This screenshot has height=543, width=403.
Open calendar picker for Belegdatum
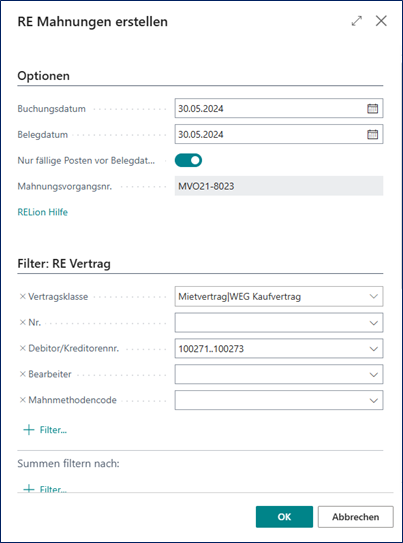(x=372, y=134)
